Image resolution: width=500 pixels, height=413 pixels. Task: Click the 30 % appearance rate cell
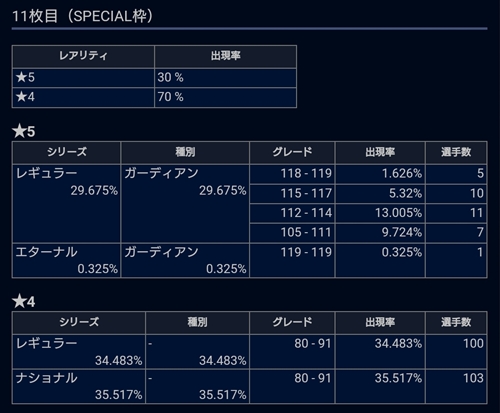coord(225,78)
